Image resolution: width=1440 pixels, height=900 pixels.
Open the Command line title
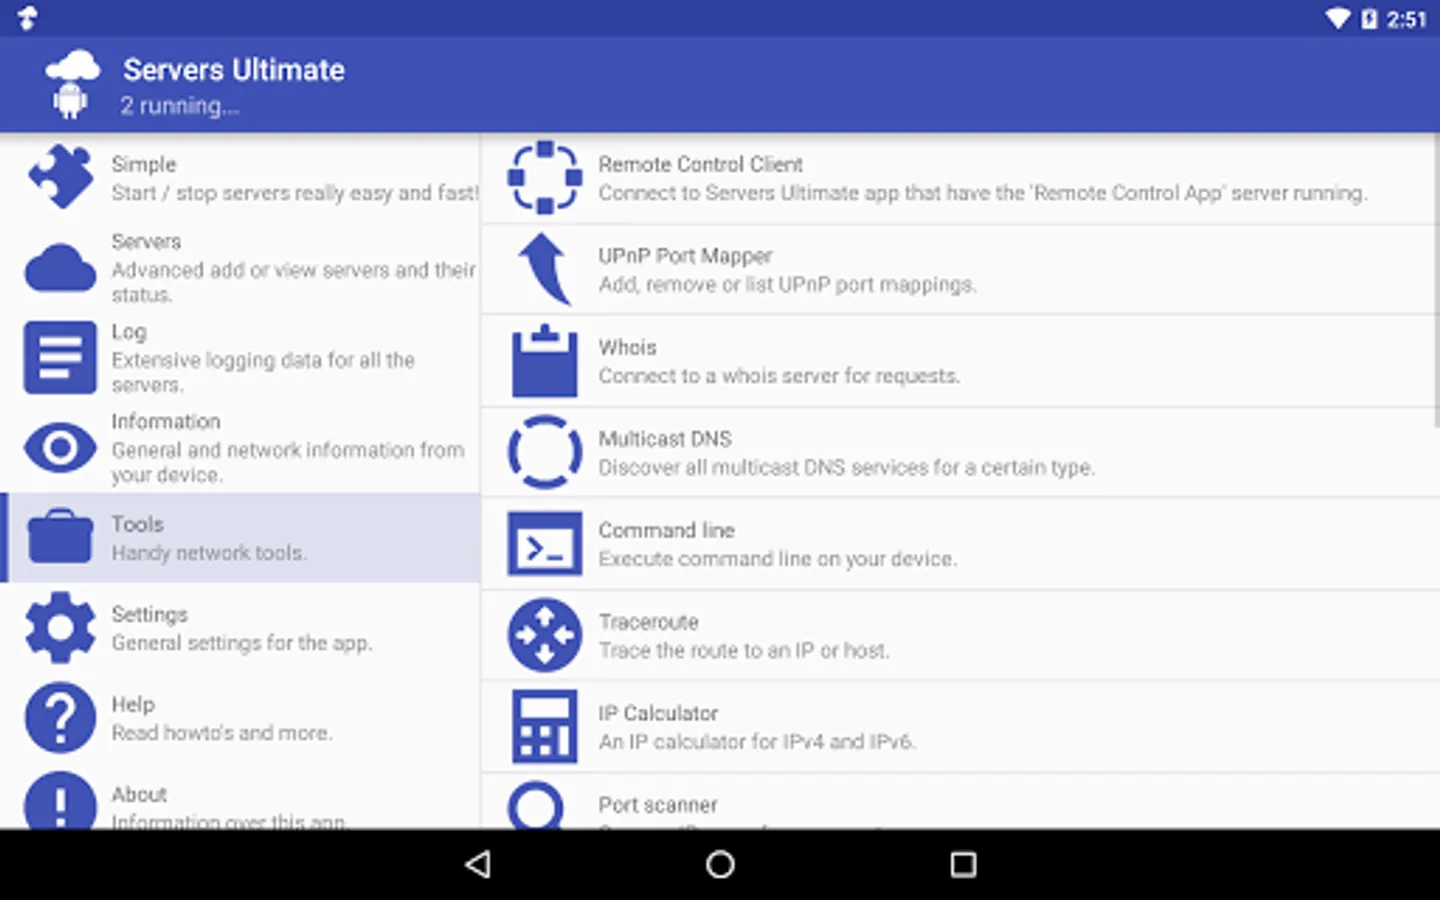[x=666, y=530]
